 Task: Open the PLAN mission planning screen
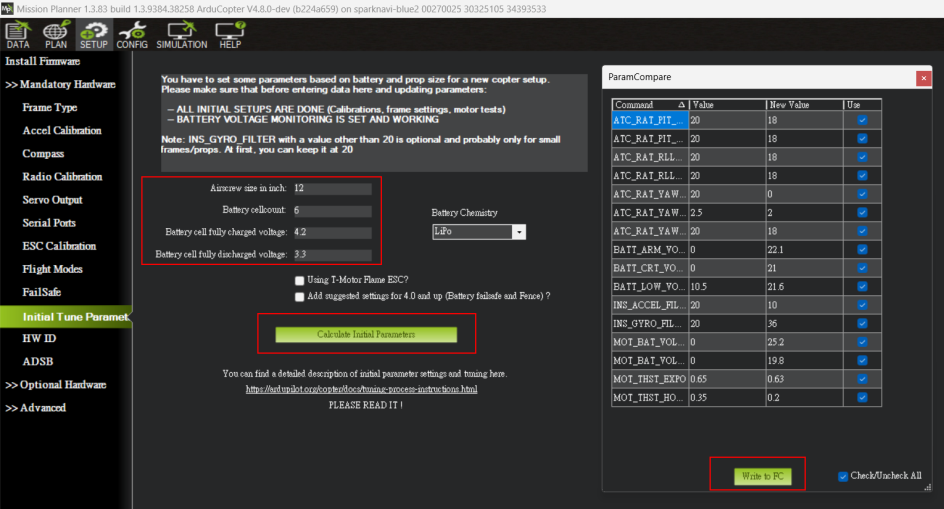click(x=55, y=35)
